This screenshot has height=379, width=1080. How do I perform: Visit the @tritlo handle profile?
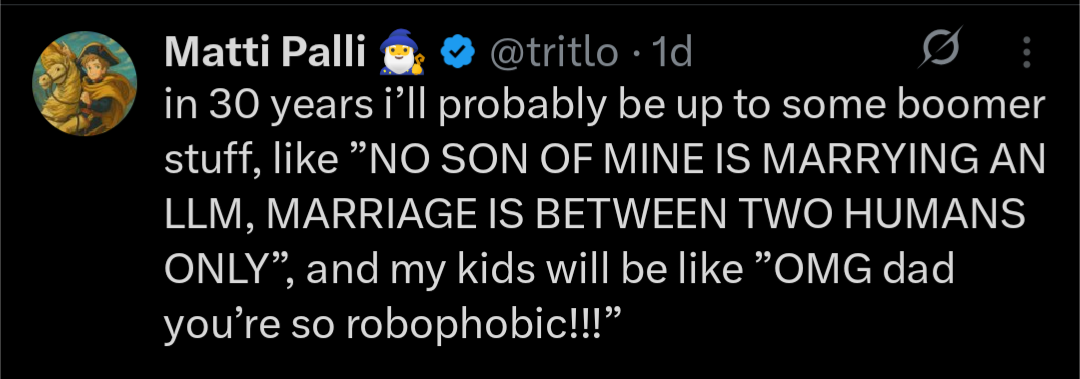tap(553, 52)
